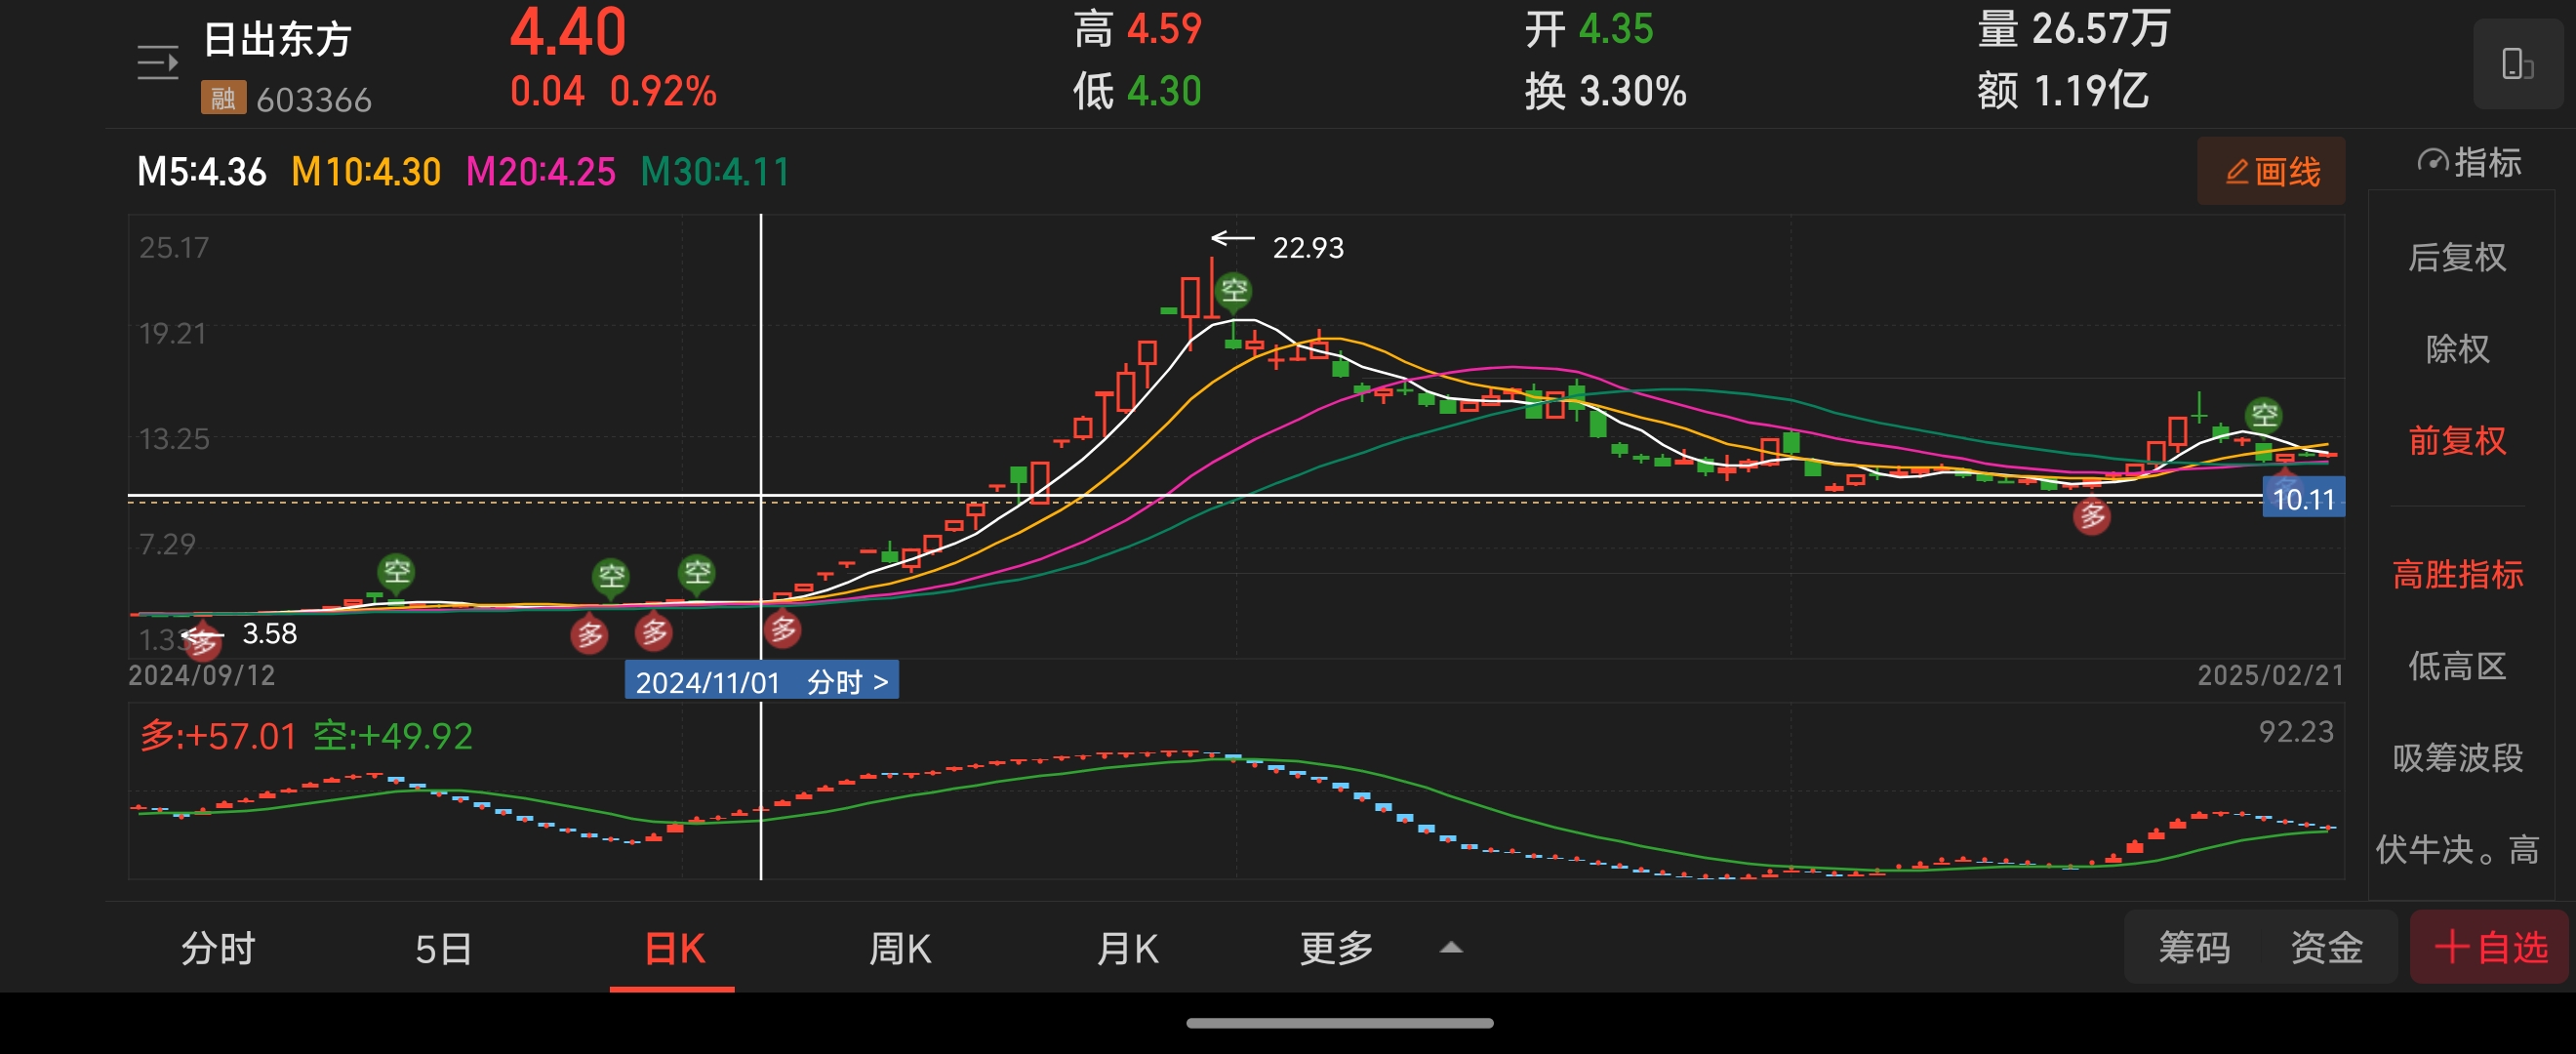Expand 更多 timeframe options
The width and height of the screenshot is (2576, 1054).
point(1336,948)
